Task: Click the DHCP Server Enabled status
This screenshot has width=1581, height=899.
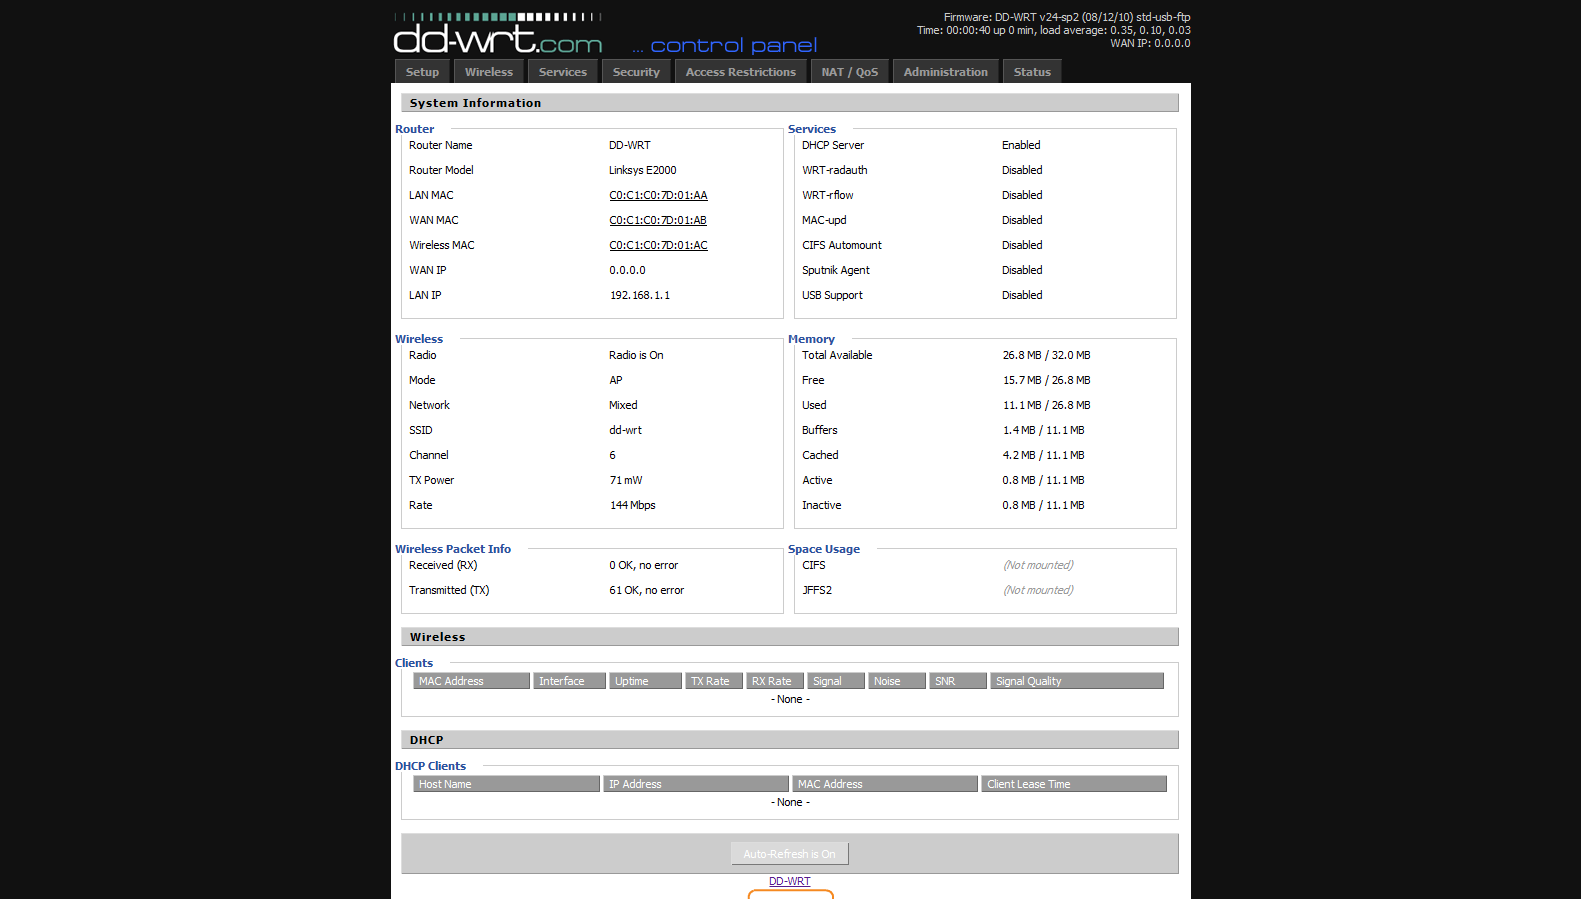Action: [x=1021, y=146]
